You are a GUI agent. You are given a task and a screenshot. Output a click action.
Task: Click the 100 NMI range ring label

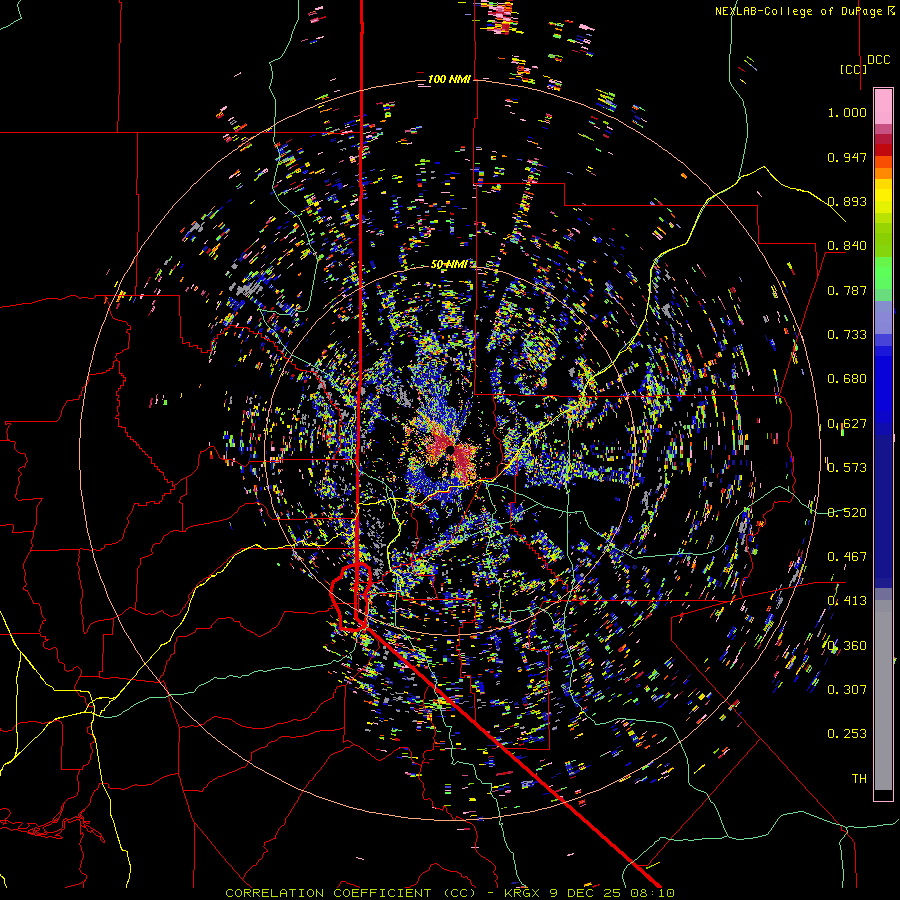pos(449,79)
